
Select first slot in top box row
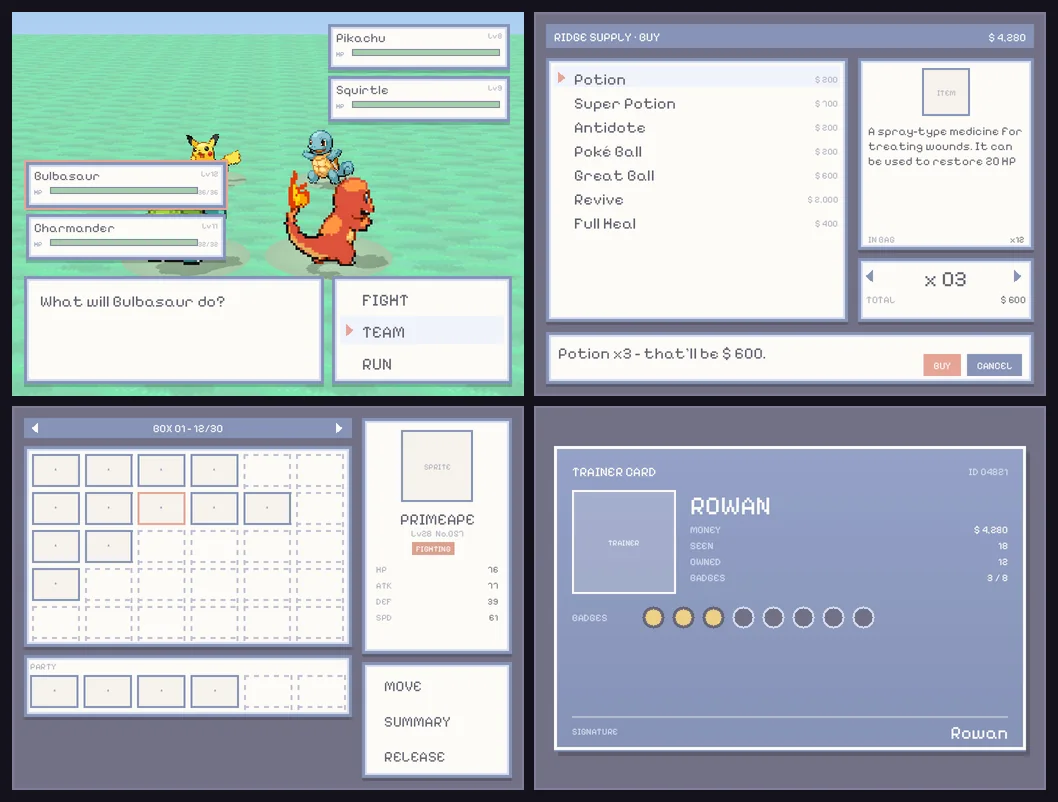[x=56, y=470]
